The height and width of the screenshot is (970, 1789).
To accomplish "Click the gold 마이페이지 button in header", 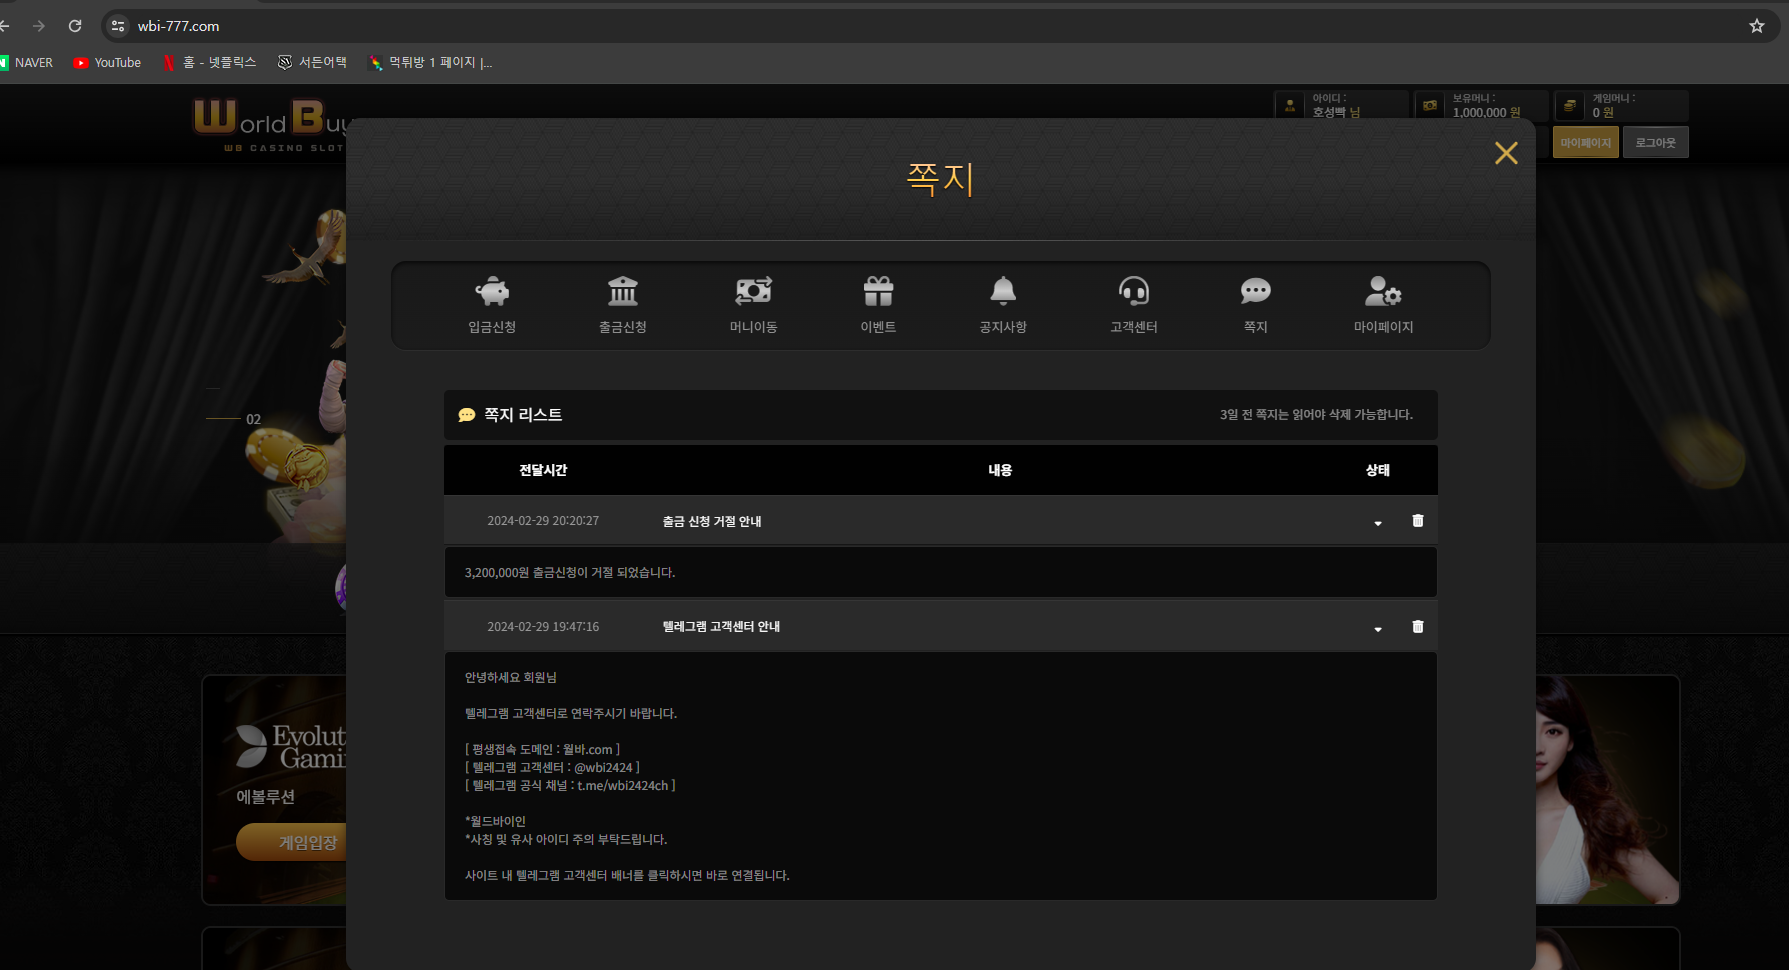I will pos(1585,143).
